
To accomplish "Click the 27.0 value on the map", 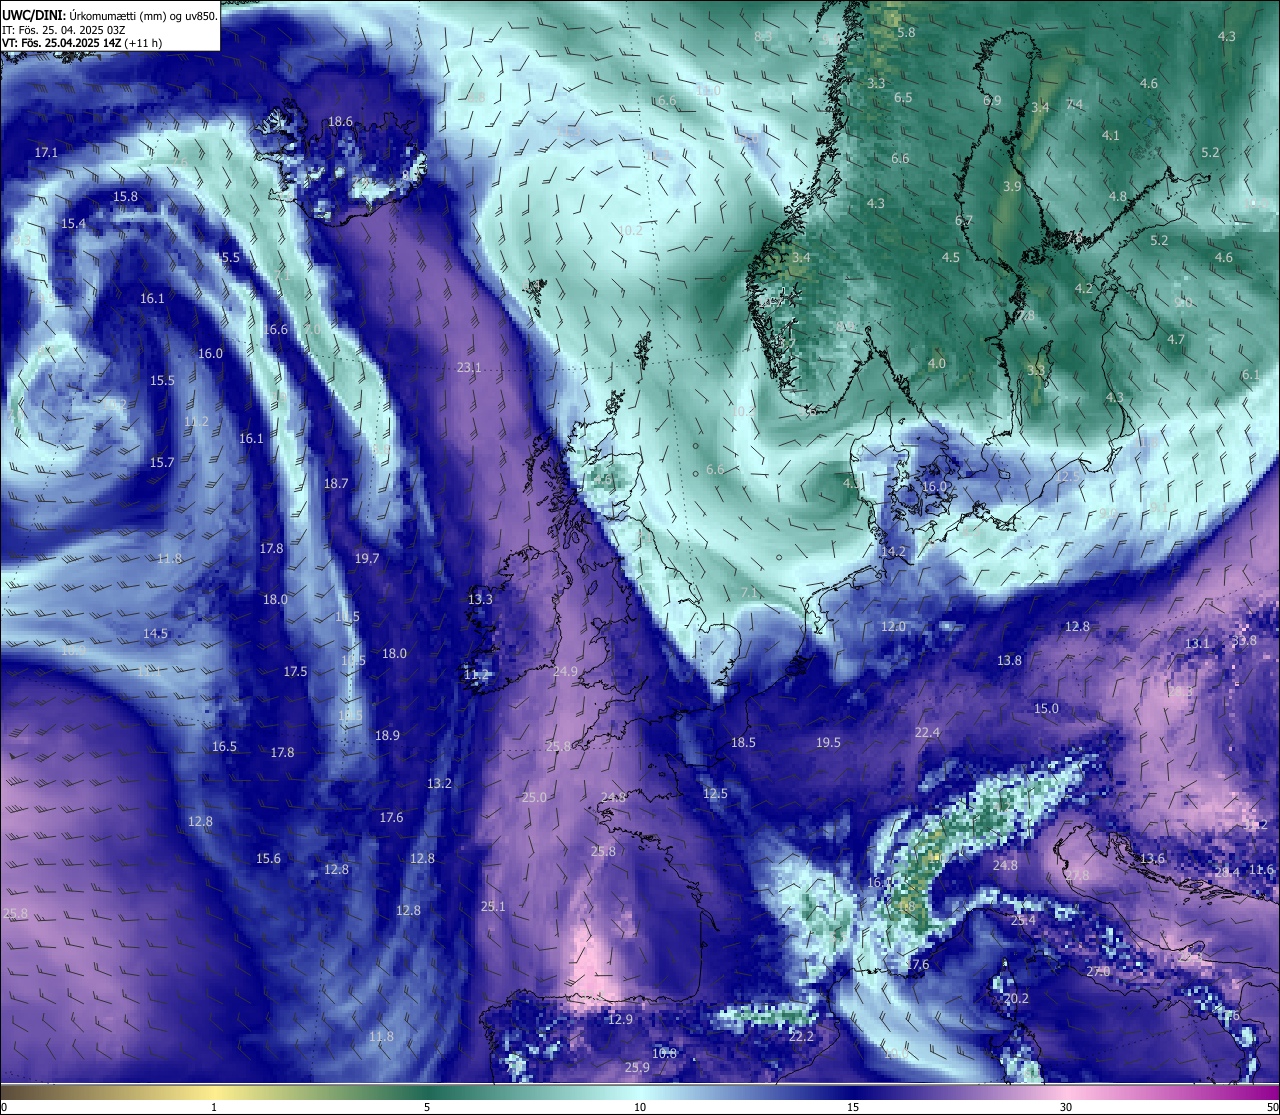I will [x=1098, y=972].
